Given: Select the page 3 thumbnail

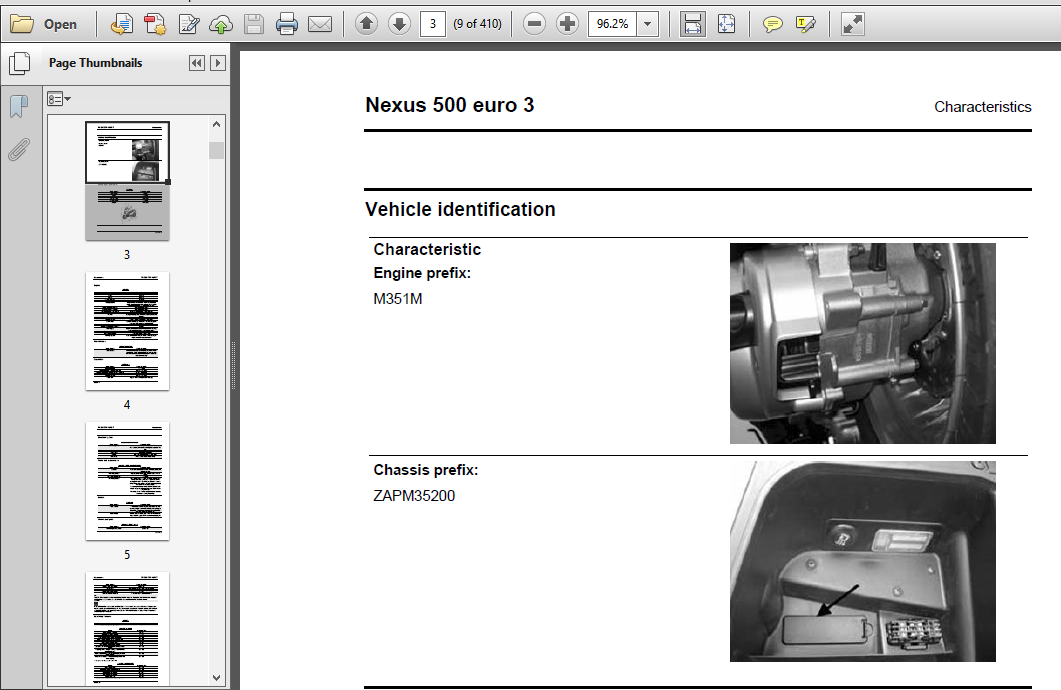Looking at the screenshot, I should click(x=127, y=181).
